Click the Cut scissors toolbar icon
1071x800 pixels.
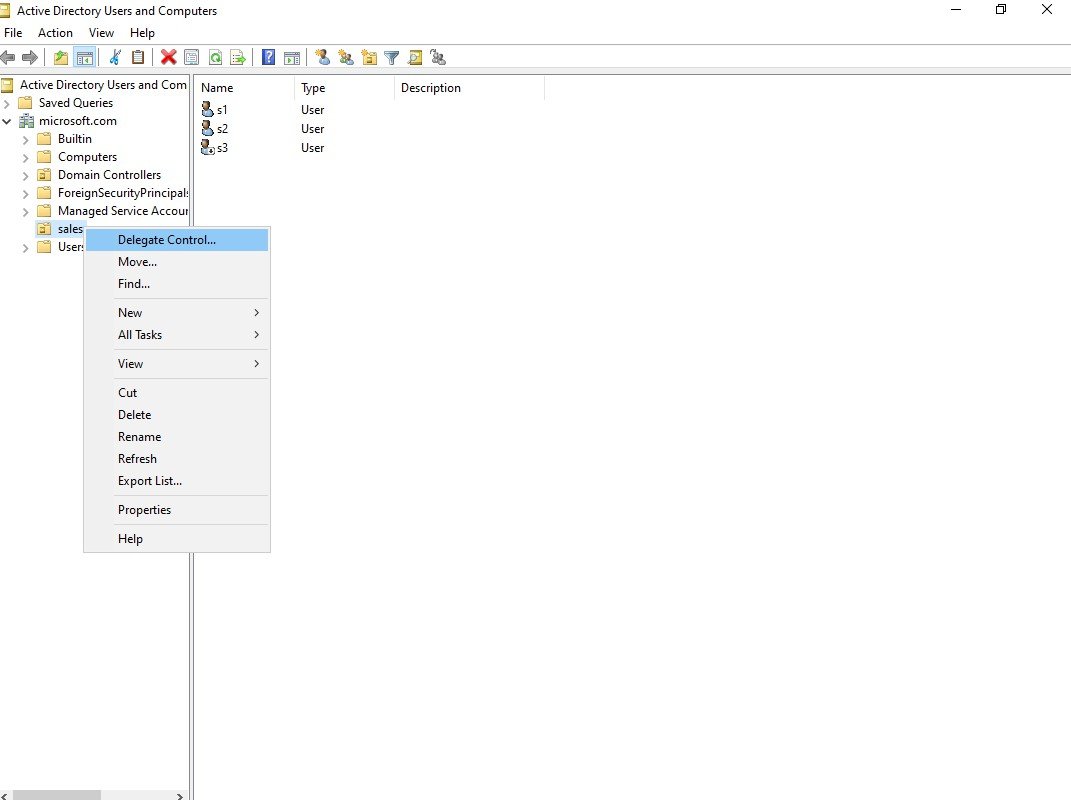pyautogui.click(x=115, y=58)
